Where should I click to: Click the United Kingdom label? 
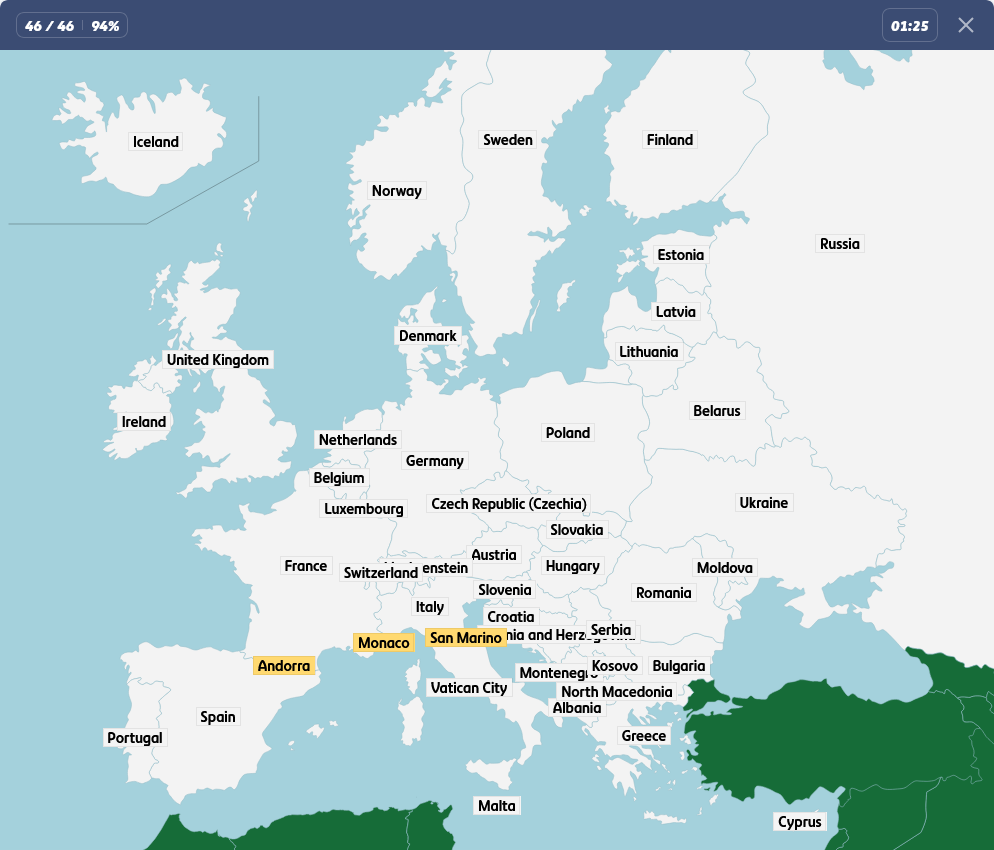click(218, 360)
